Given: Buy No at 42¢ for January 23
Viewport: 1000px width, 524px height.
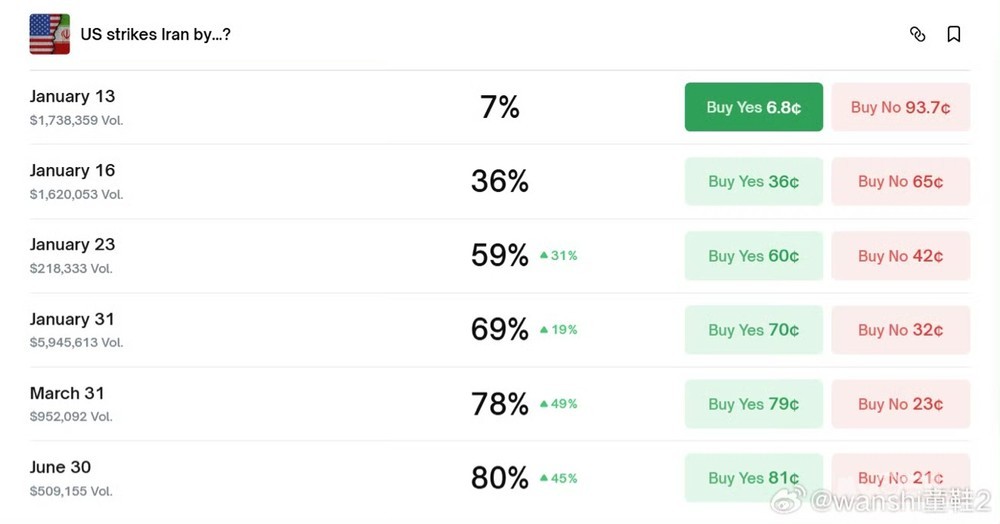Looking at the screenshot, I should tap(900, 256).
